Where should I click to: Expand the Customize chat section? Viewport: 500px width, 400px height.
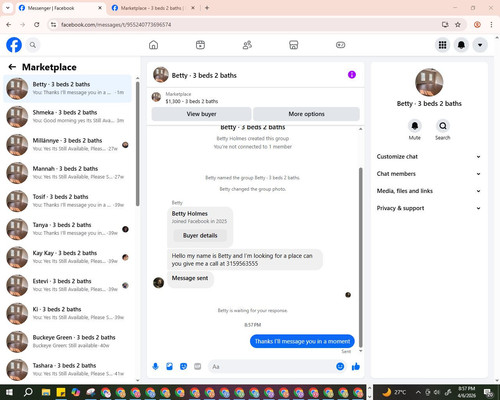[x=429, y=157]
